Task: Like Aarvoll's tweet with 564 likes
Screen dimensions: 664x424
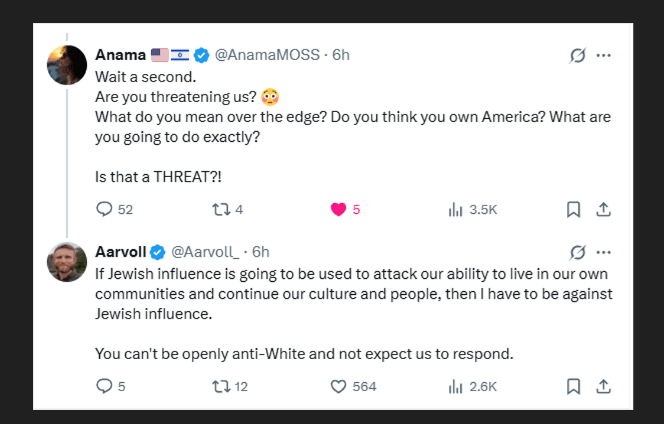Action: click(x=338, y=386)
